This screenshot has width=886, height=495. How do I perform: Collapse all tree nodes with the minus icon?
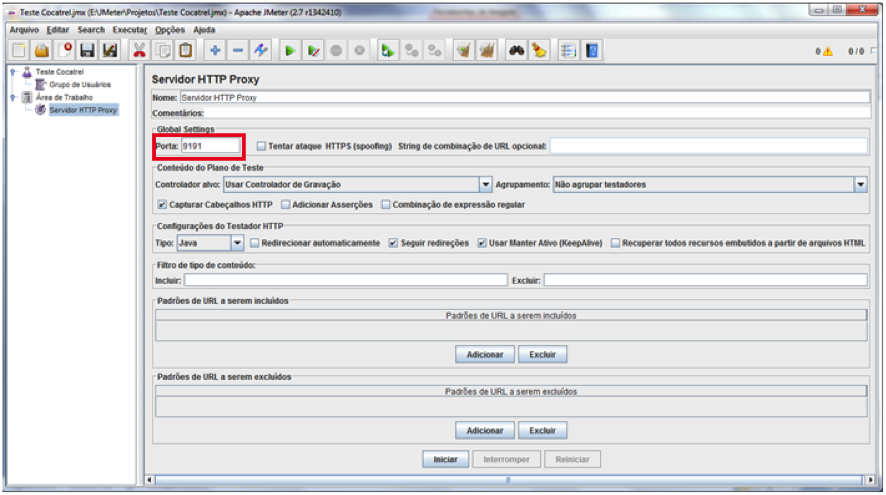(x=238, y=51)
